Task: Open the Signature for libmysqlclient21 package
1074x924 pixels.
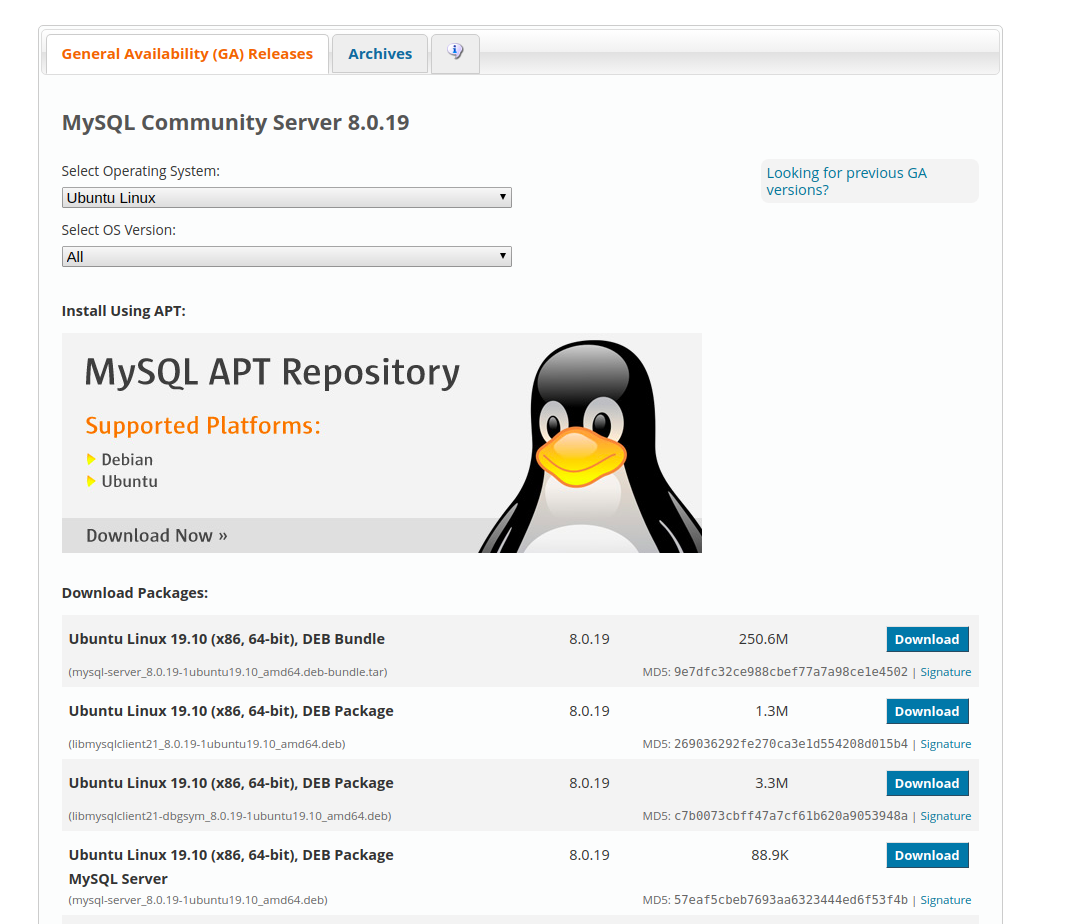Action: tap(945, 743)
